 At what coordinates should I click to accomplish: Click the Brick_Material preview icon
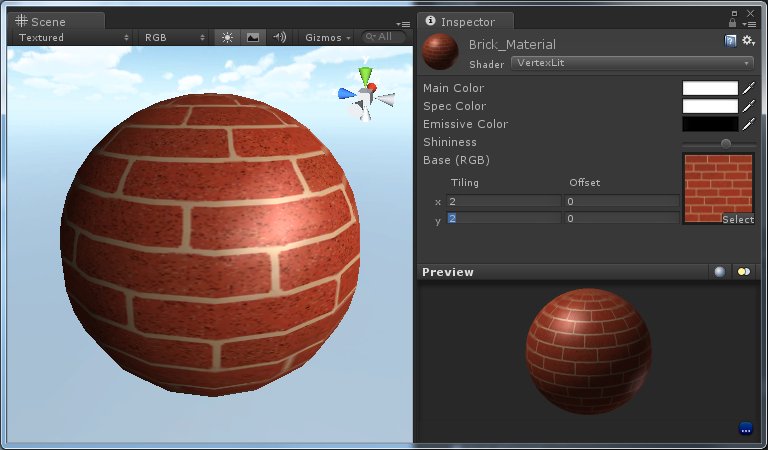click(440, 51)
